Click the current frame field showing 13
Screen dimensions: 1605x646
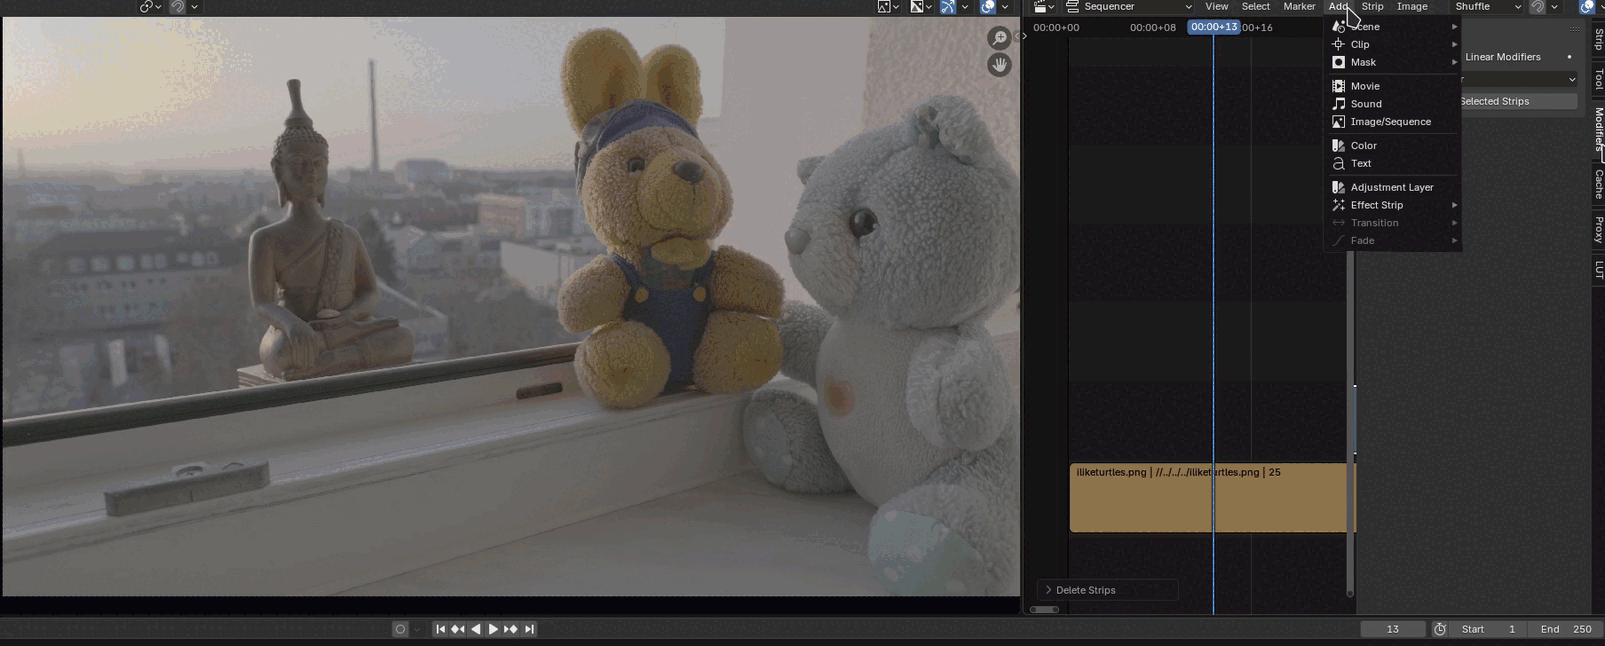(x=1392, y=629)
